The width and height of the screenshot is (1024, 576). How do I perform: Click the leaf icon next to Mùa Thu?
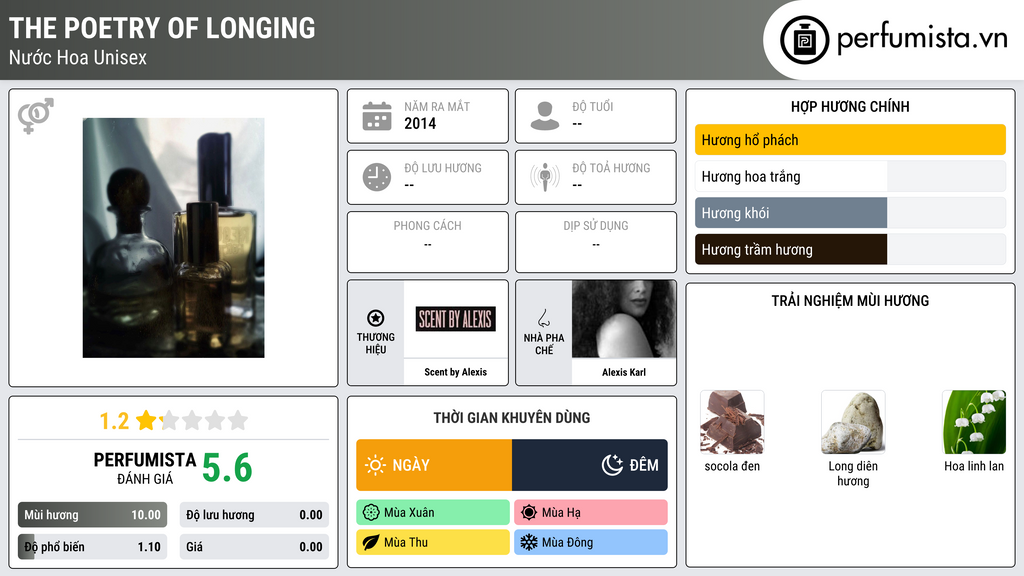pyautogui.click(x=371, y=542)
